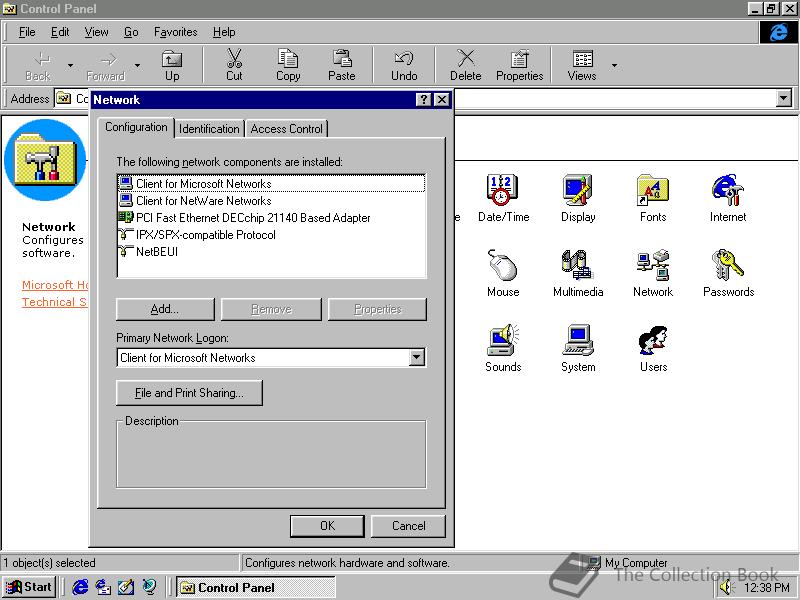The image size is (800, 600).
Task: Click the Show Desktop quick launch icon
Action: (x=126, y=587)
